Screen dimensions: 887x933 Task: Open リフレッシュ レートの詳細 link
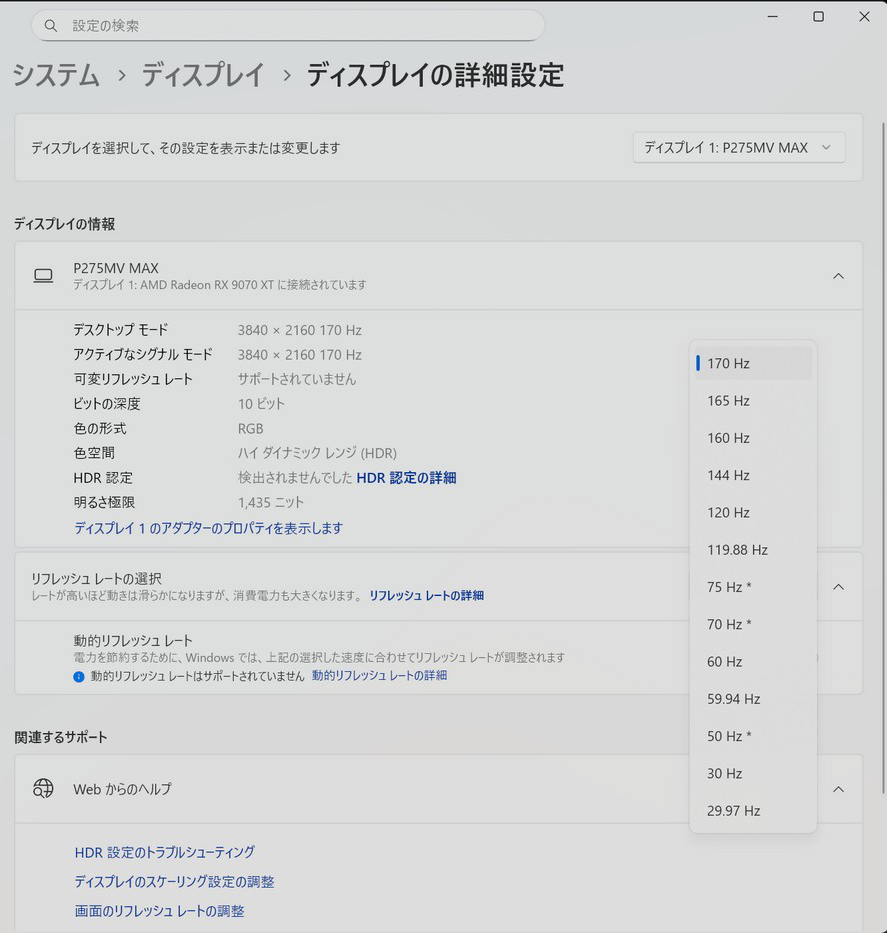426,595
